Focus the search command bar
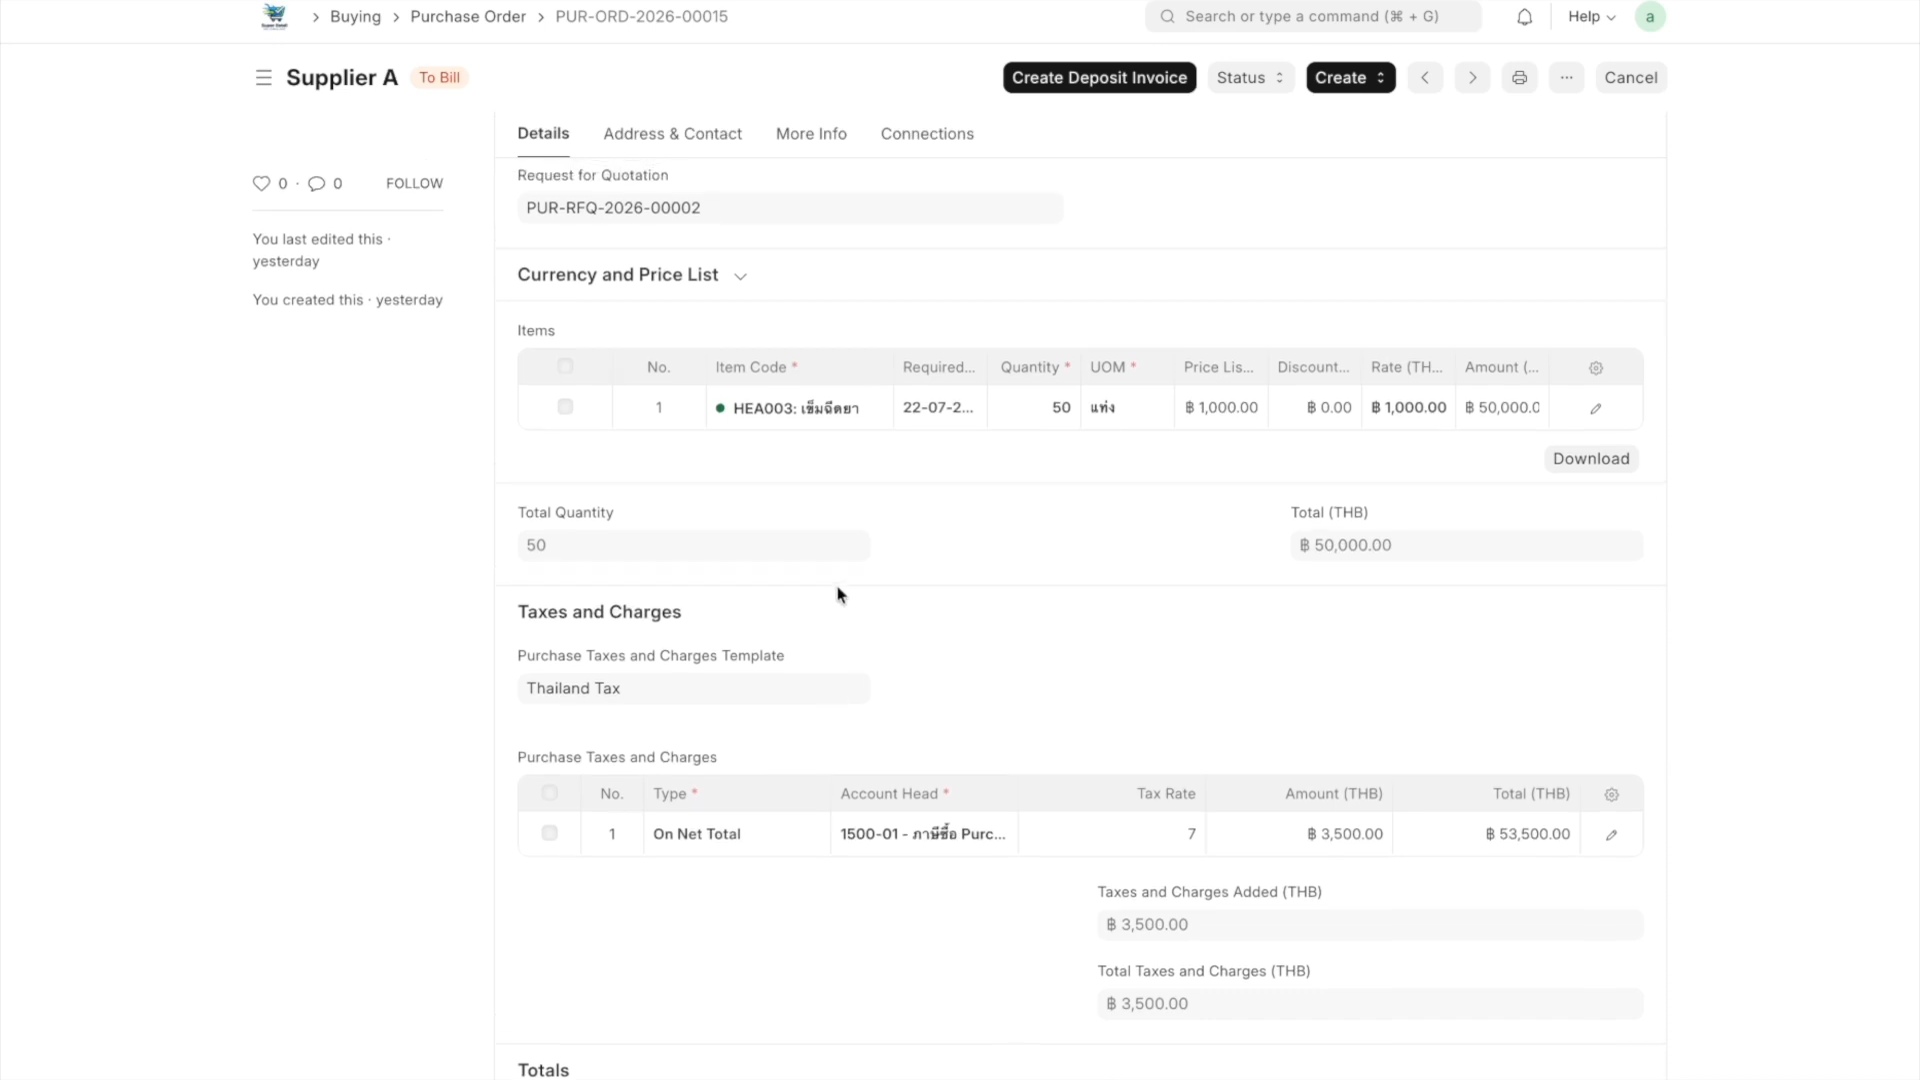Viewport: 1920px width, 1080px height. [x=1313, y=17]
